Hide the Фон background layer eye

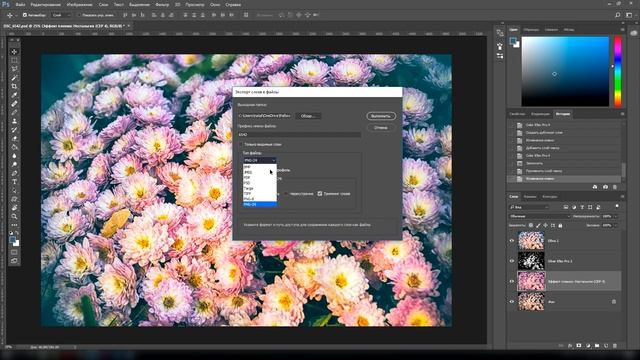coord(512,302)
